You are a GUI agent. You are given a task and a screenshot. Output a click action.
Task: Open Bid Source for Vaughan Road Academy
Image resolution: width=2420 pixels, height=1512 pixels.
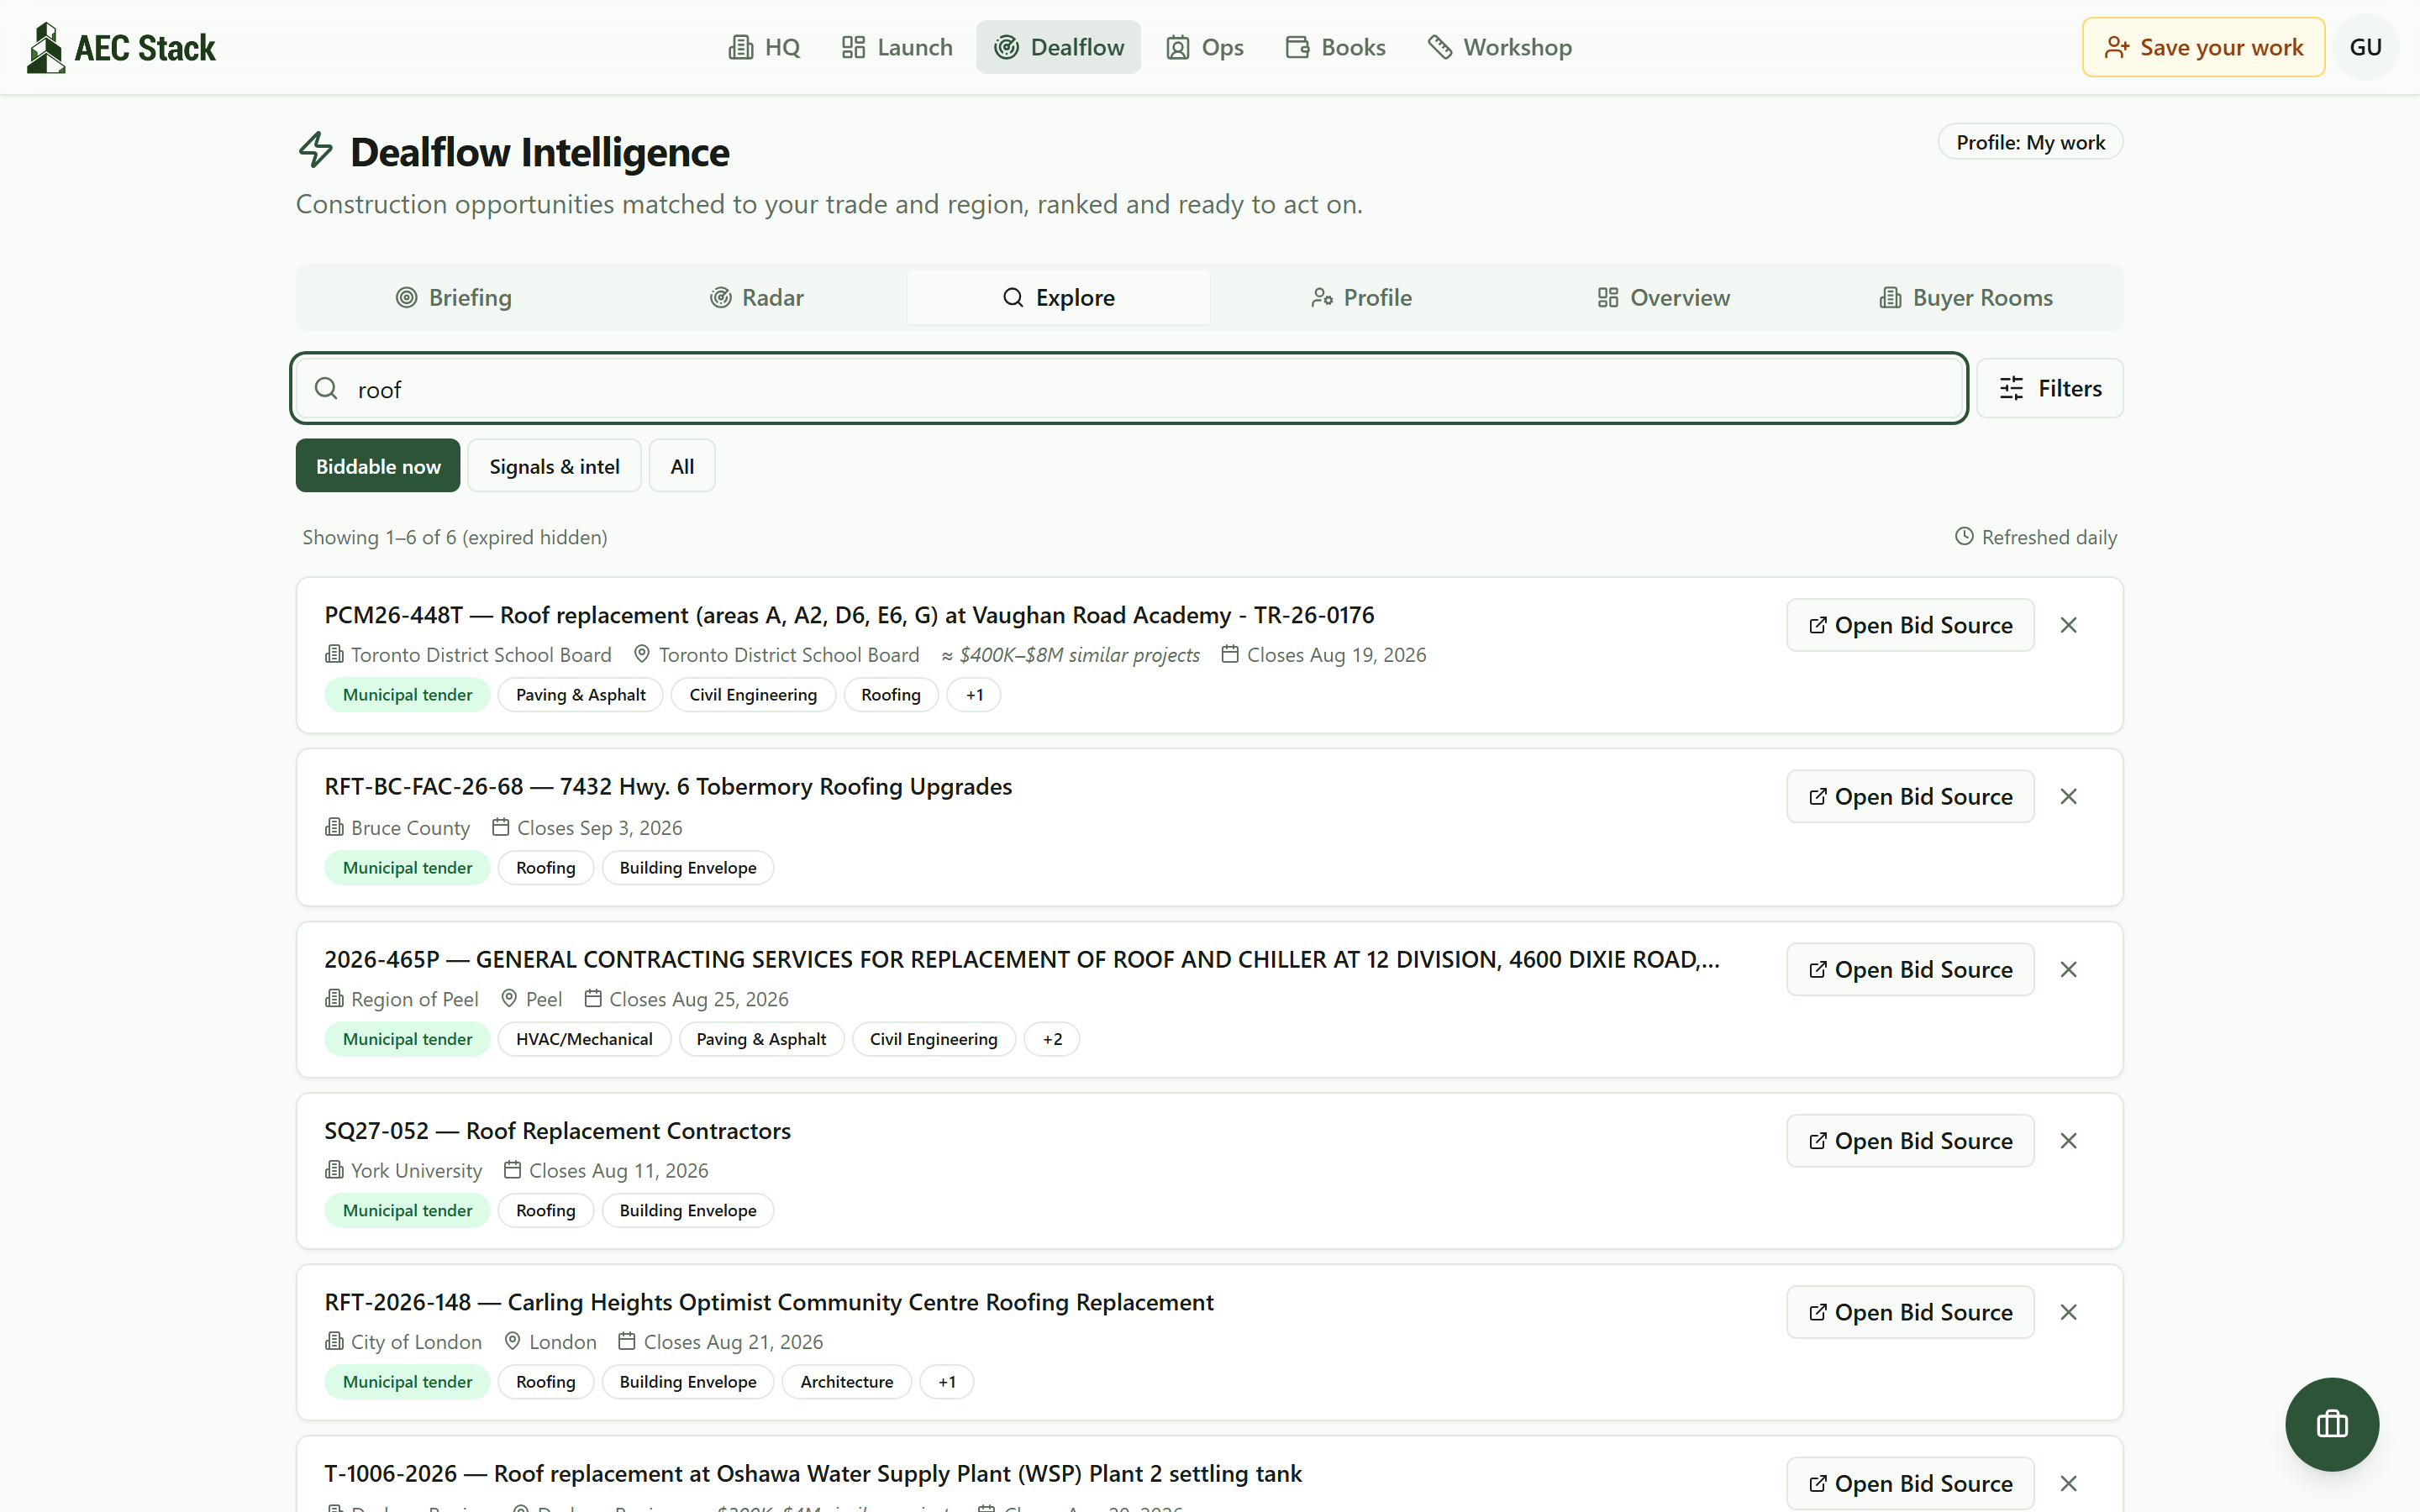click(1910, 625)
